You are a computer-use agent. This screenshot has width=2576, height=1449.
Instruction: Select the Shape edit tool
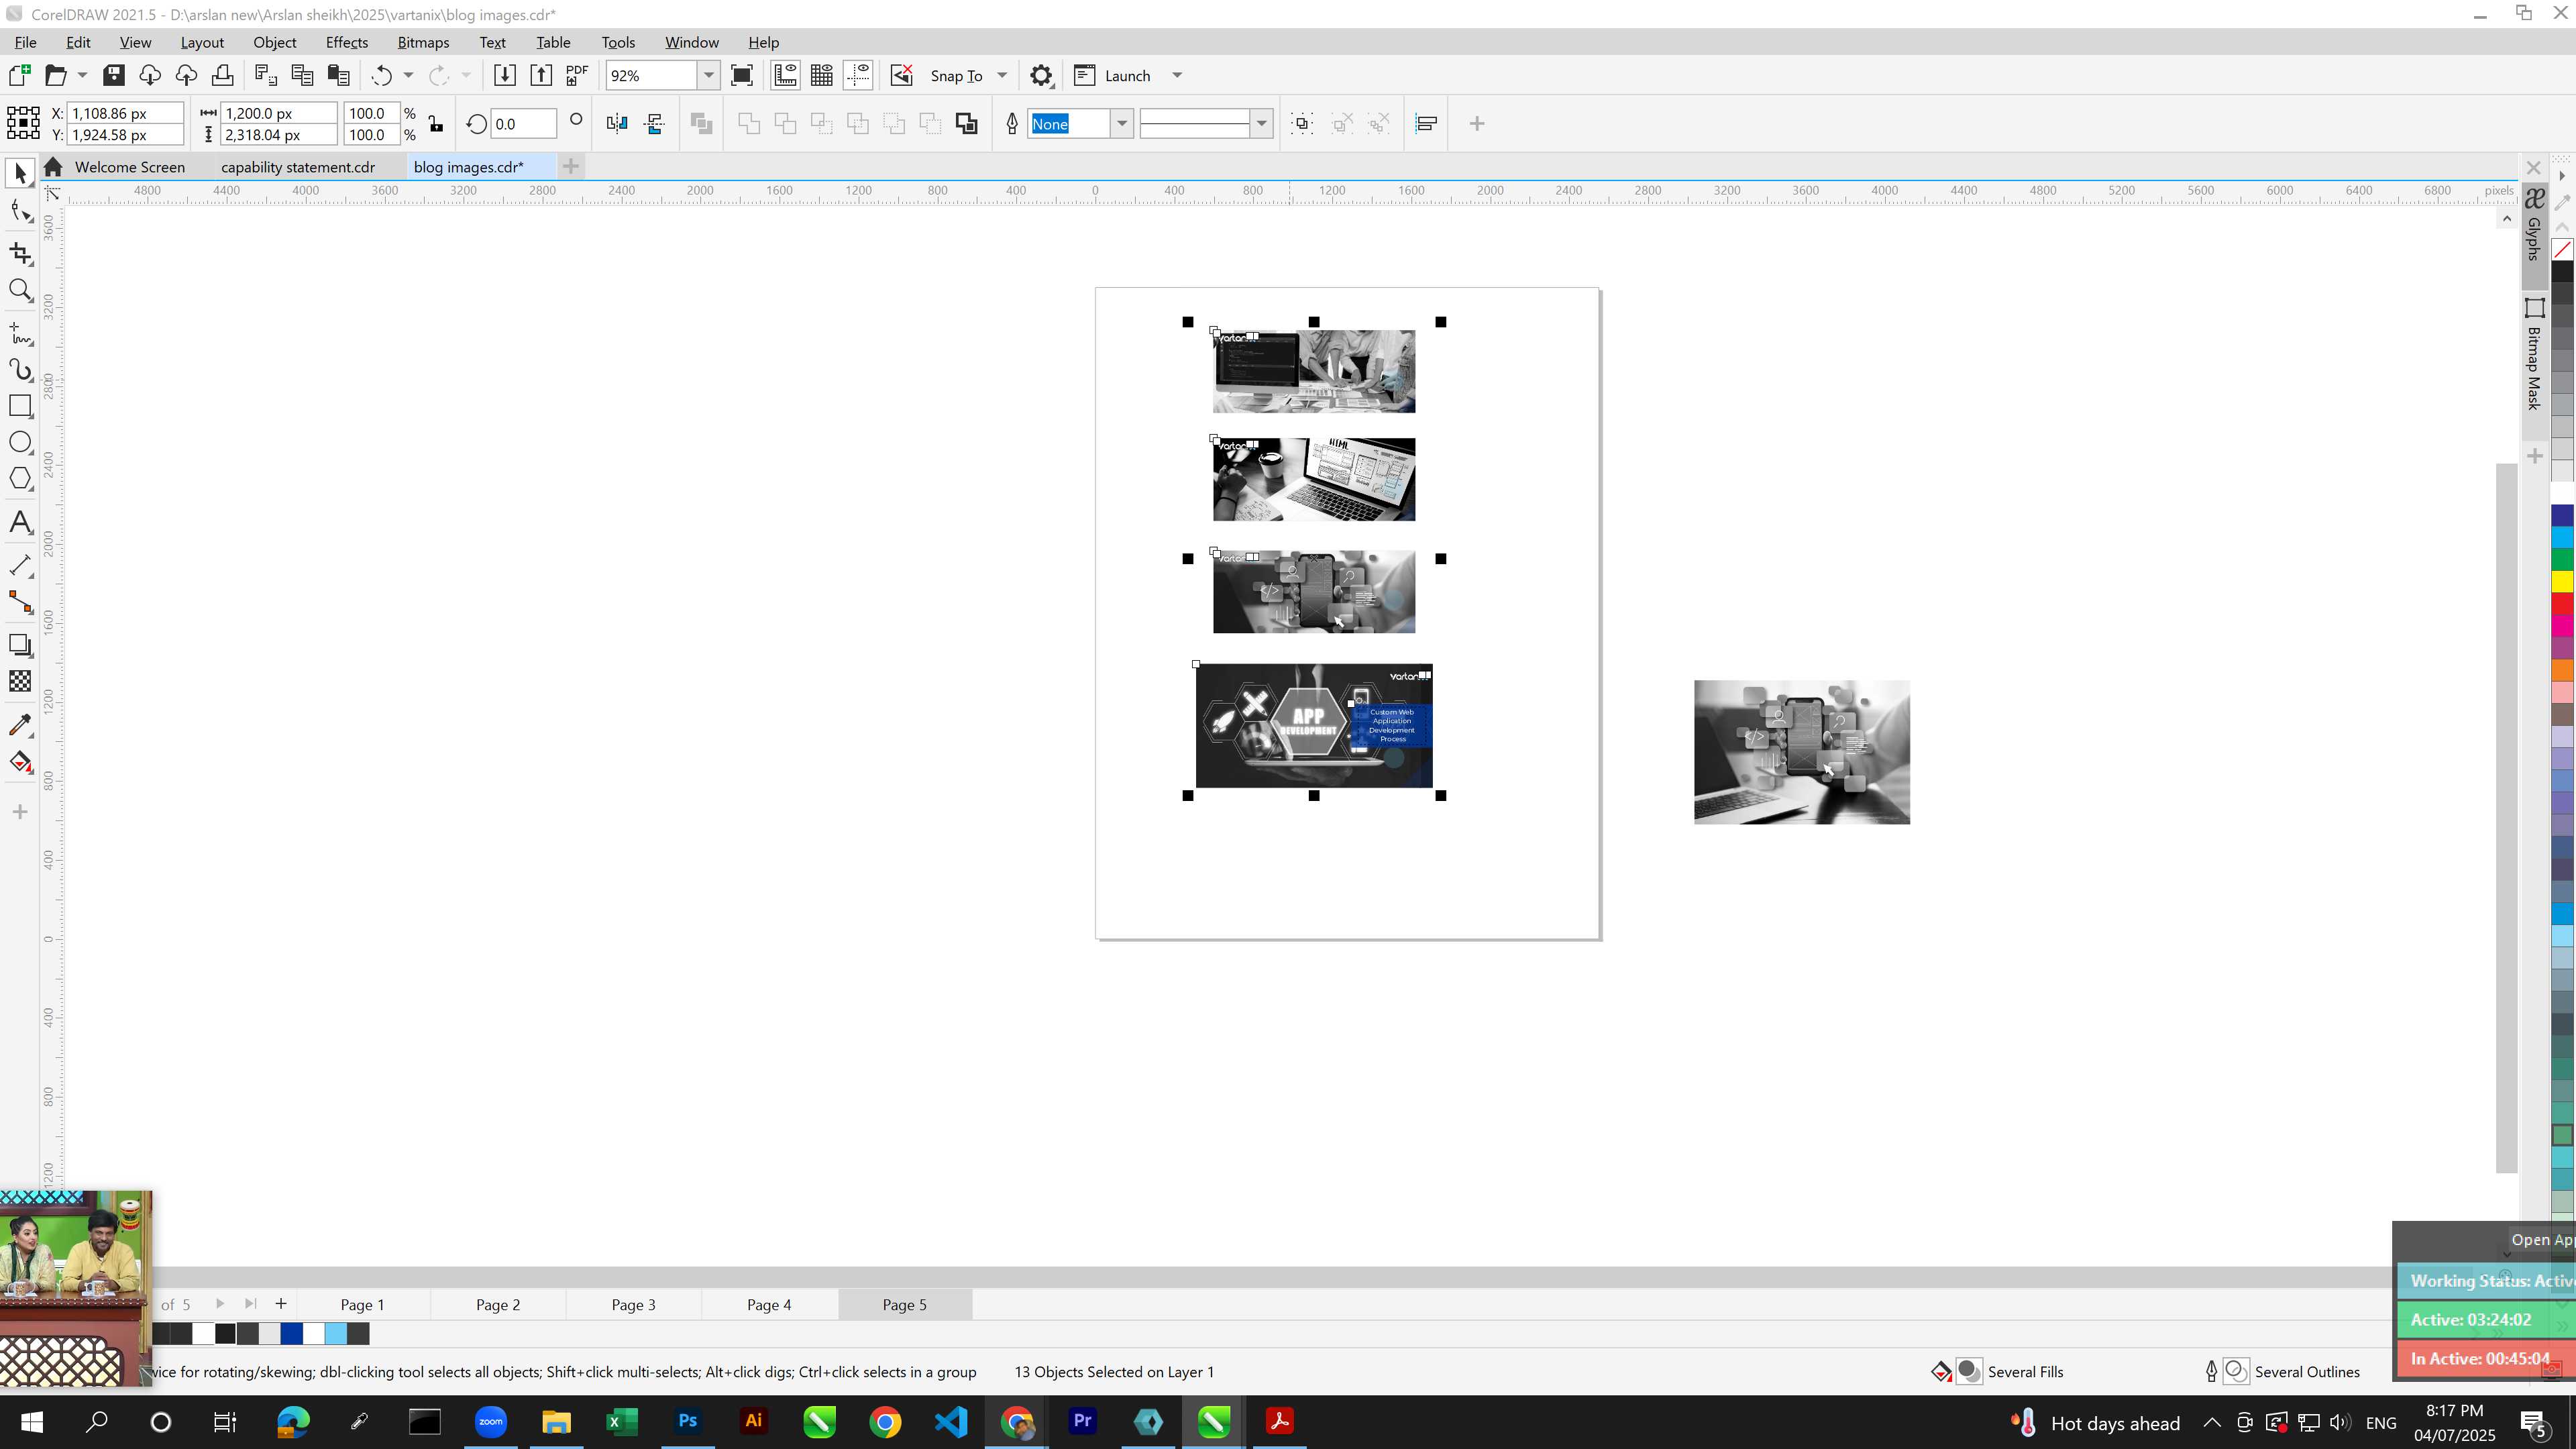[20, 211]
